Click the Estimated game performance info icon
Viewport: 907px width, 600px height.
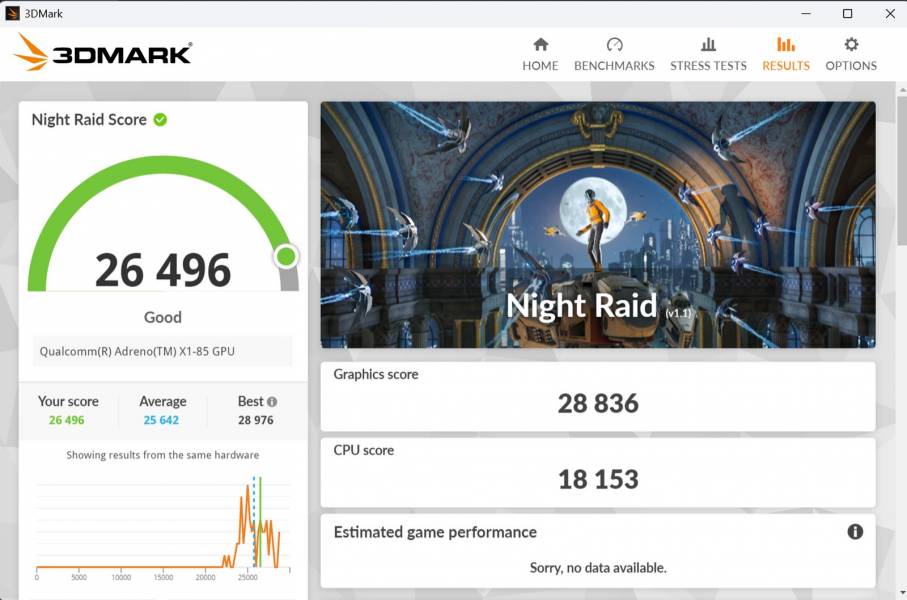855,532
